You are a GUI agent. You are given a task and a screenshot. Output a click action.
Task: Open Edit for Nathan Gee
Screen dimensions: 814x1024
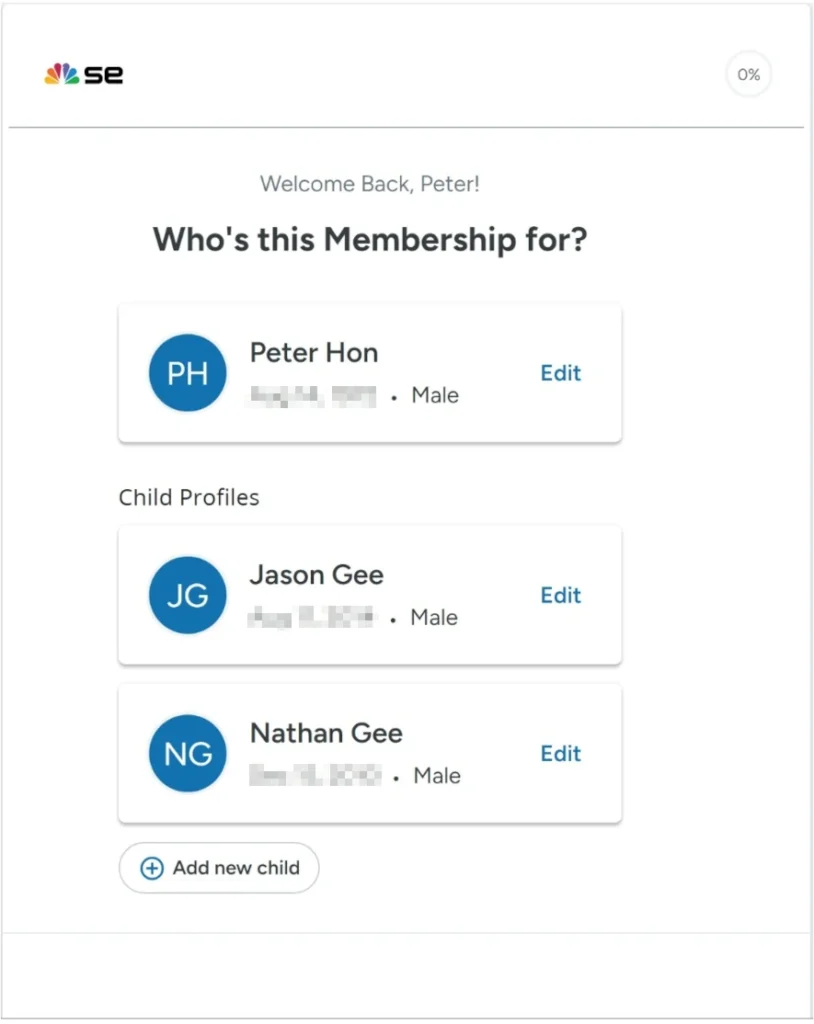560,753
